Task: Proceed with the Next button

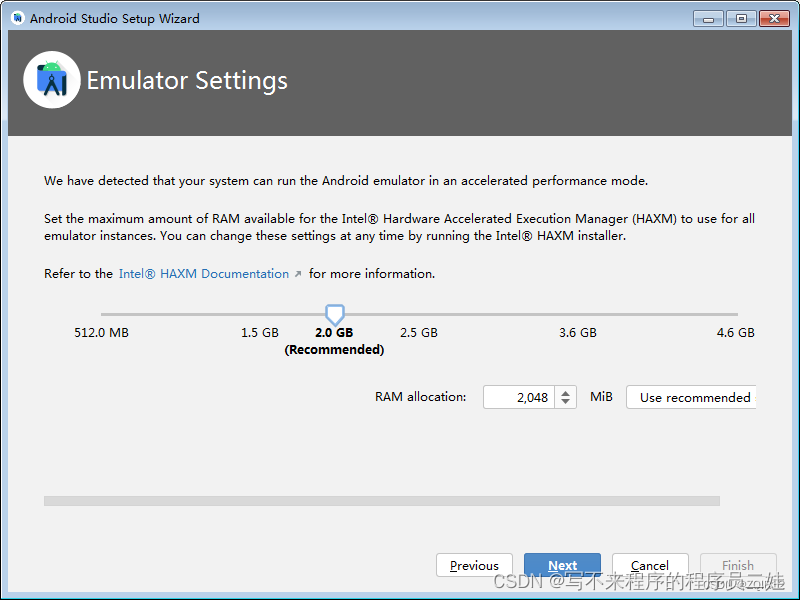Action: (562, 565)
